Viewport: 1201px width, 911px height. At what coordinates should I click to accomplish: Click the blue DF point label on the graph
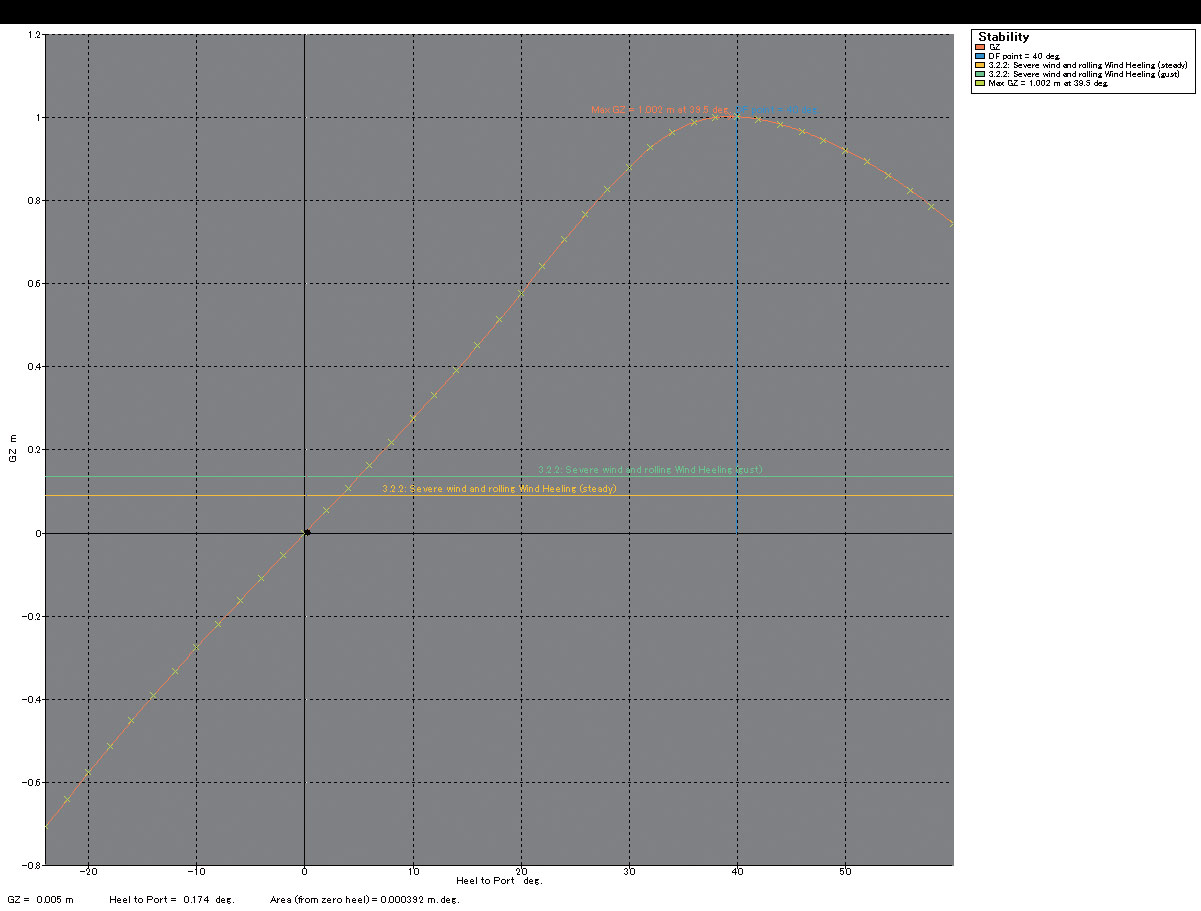click(x=778, y=109)
